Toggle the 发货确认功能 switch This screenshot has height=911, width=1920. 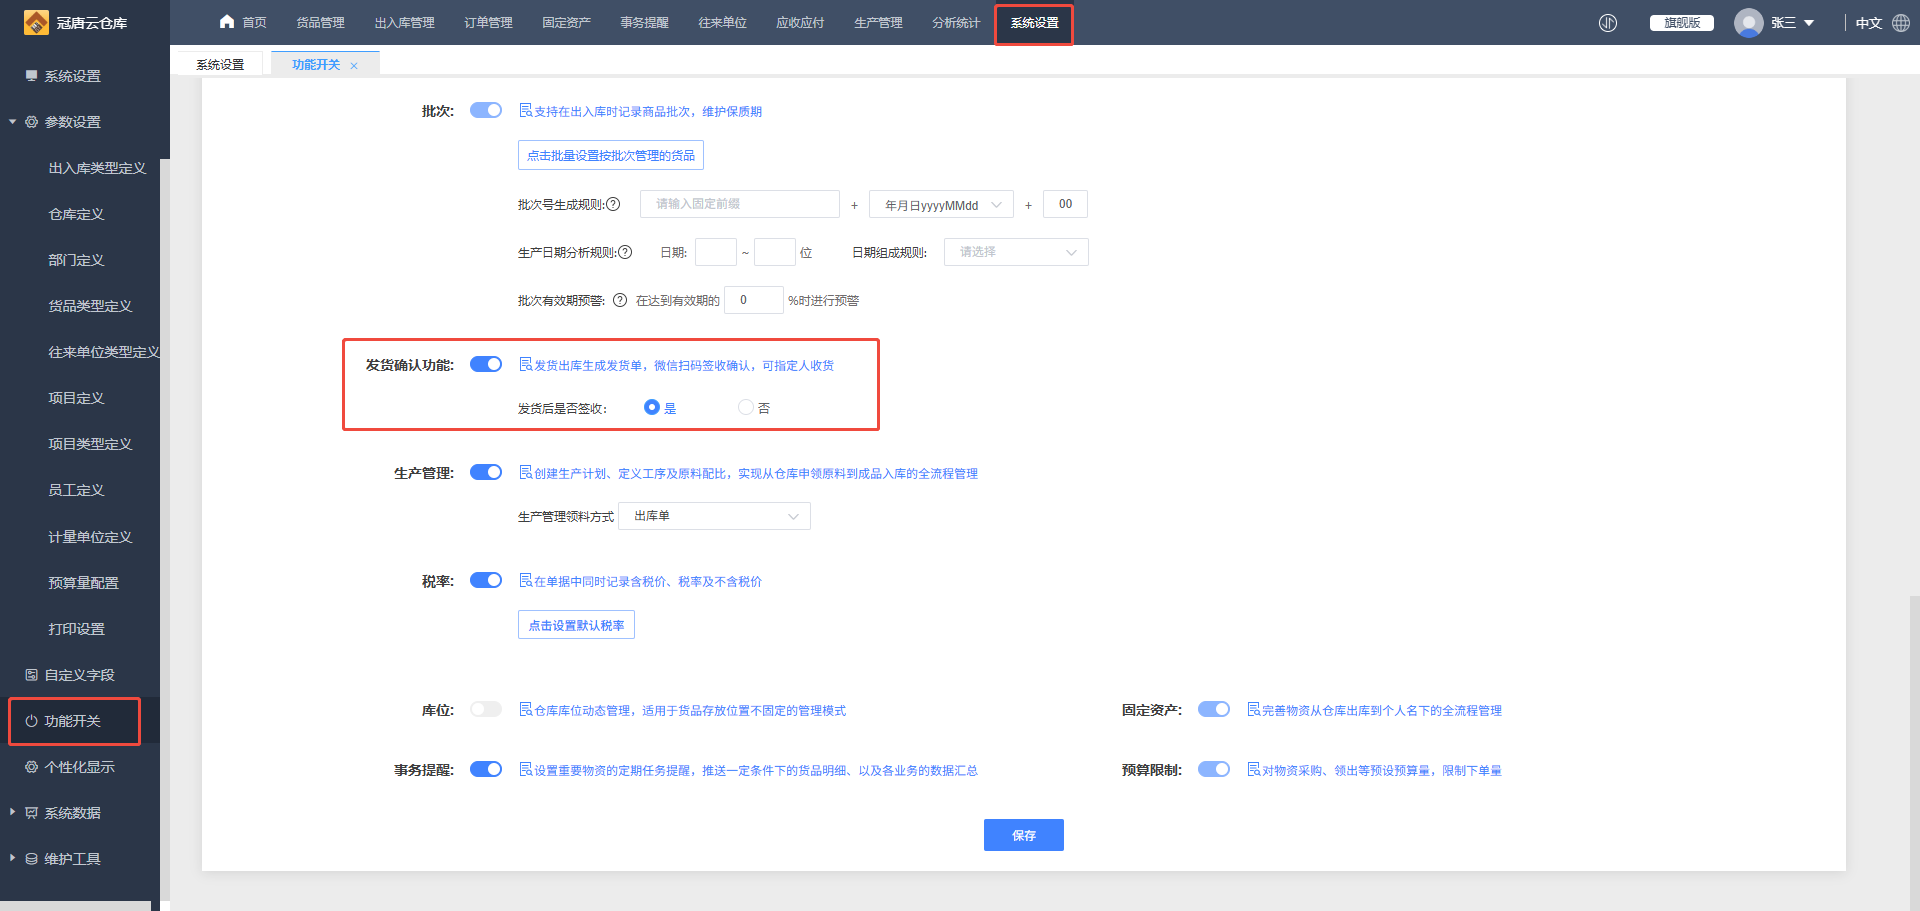tap(486, 364)
